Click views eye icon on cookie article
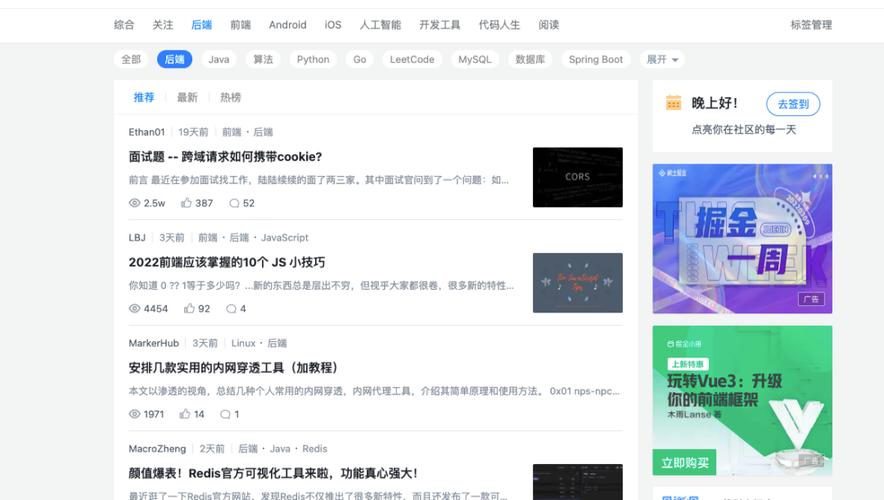The image size is (884, 500). coord(134,203)
